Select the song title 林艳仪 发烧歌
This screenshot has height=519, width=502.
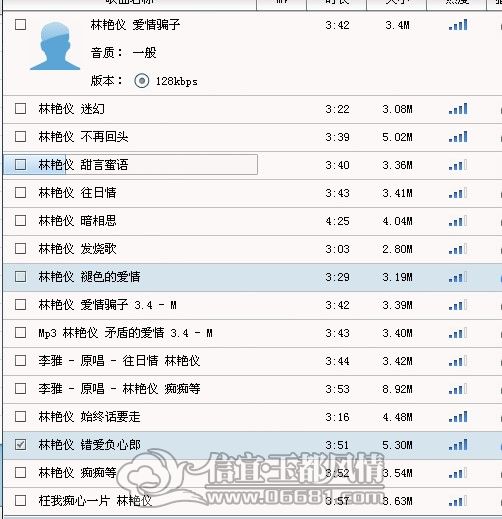click(77, 249)
